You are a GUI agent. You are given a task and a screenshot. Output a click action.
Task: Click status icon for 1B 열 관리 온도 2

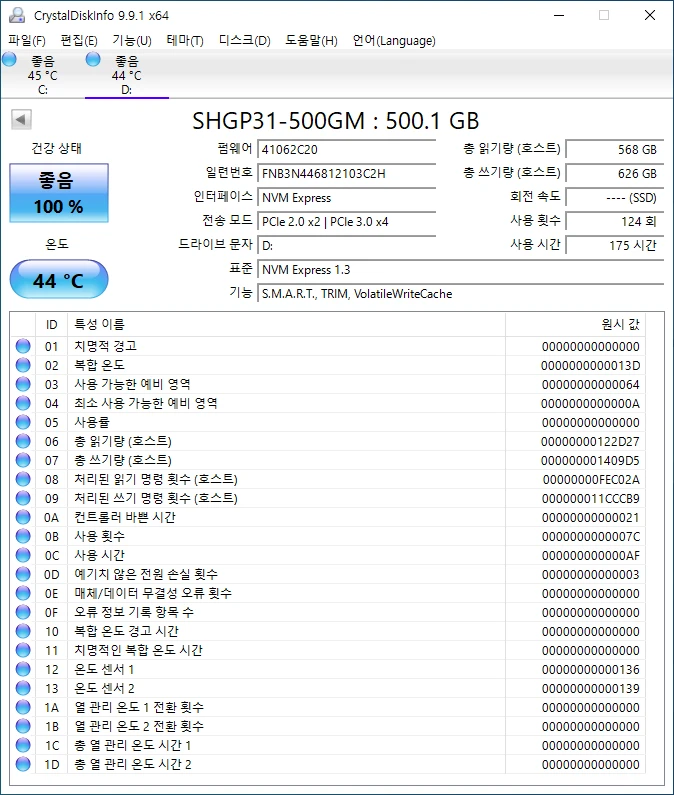(x=23, y=726)
